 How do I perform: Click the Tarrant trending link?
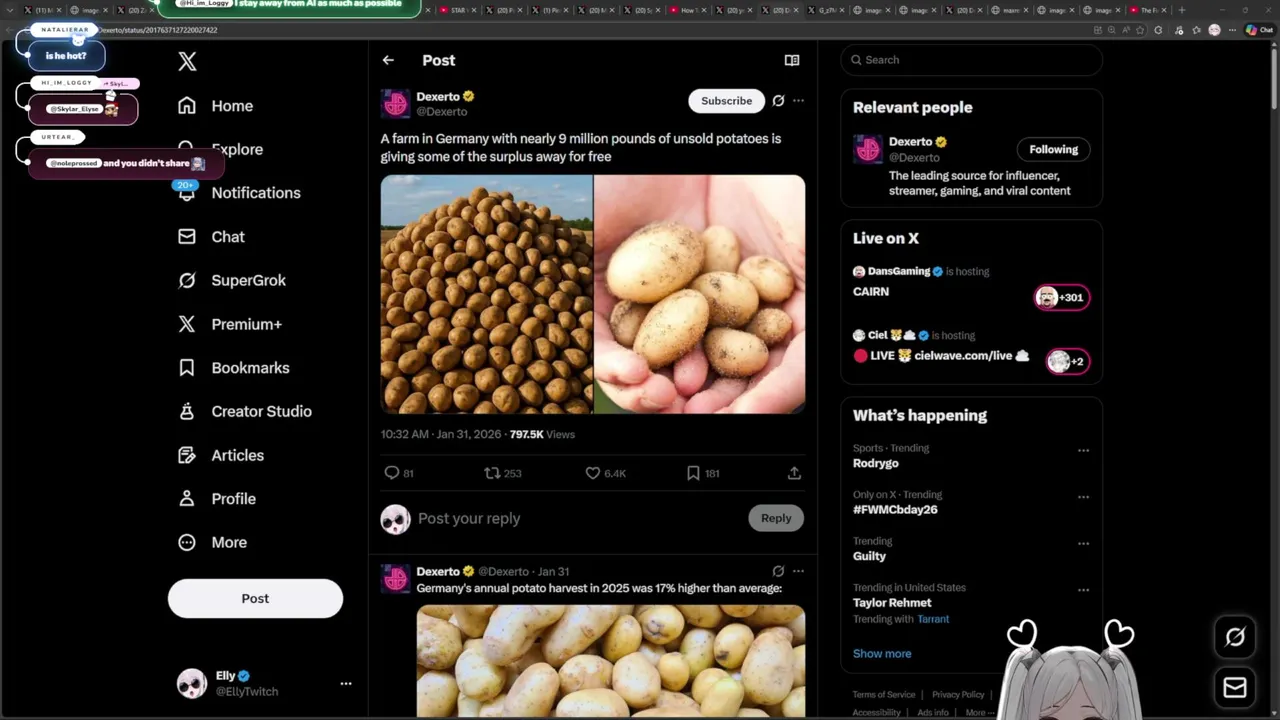tap(933, 619)
